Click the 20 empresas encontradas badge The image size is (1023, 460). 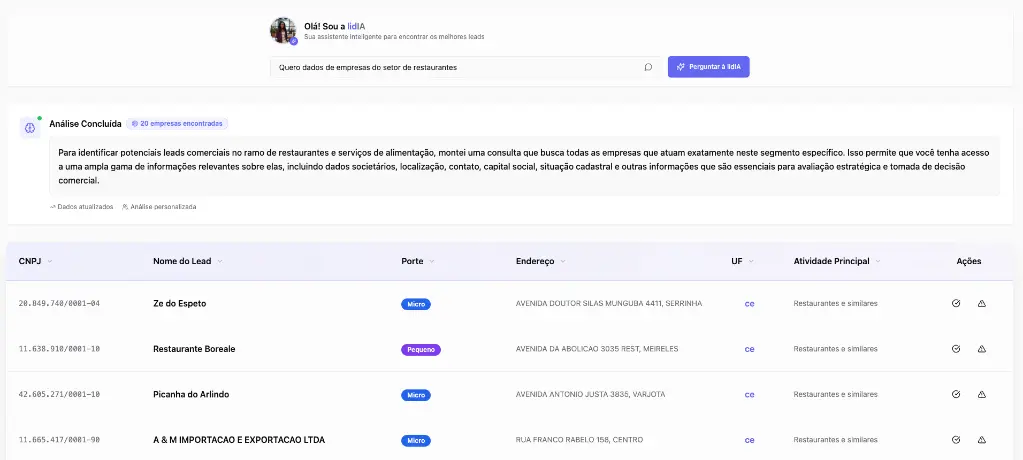pyautogui.click(x=177, y=124)
